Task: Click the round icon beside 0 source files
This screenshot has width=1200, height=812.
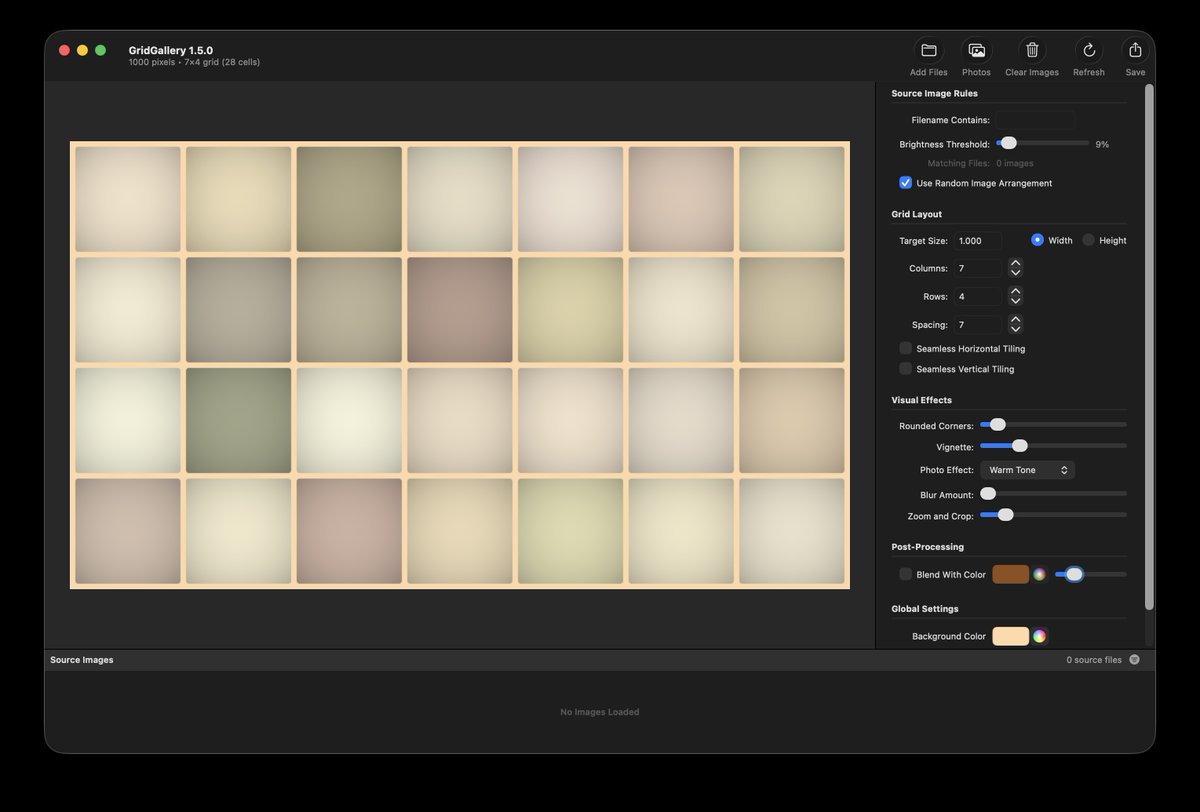Action: (1134, 660)
